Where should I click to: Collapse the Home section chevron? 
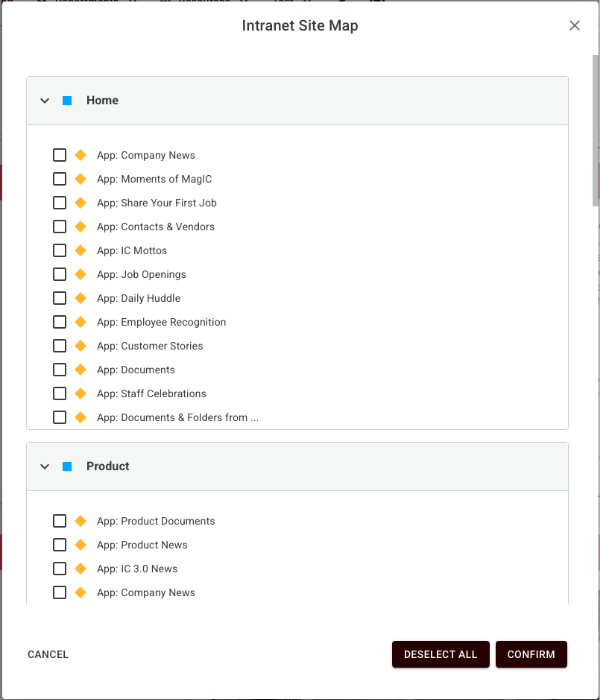point(45,101)
